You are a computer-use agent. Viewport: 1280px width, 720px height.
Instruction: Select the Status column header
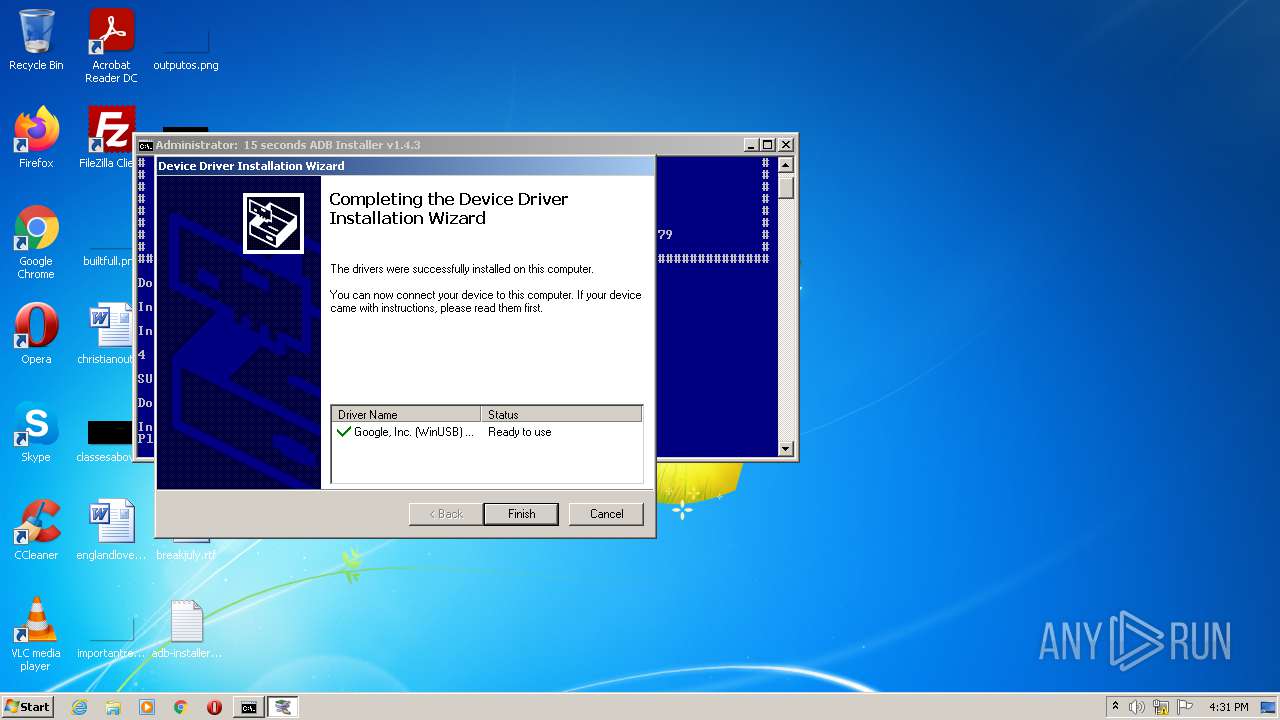561,414
